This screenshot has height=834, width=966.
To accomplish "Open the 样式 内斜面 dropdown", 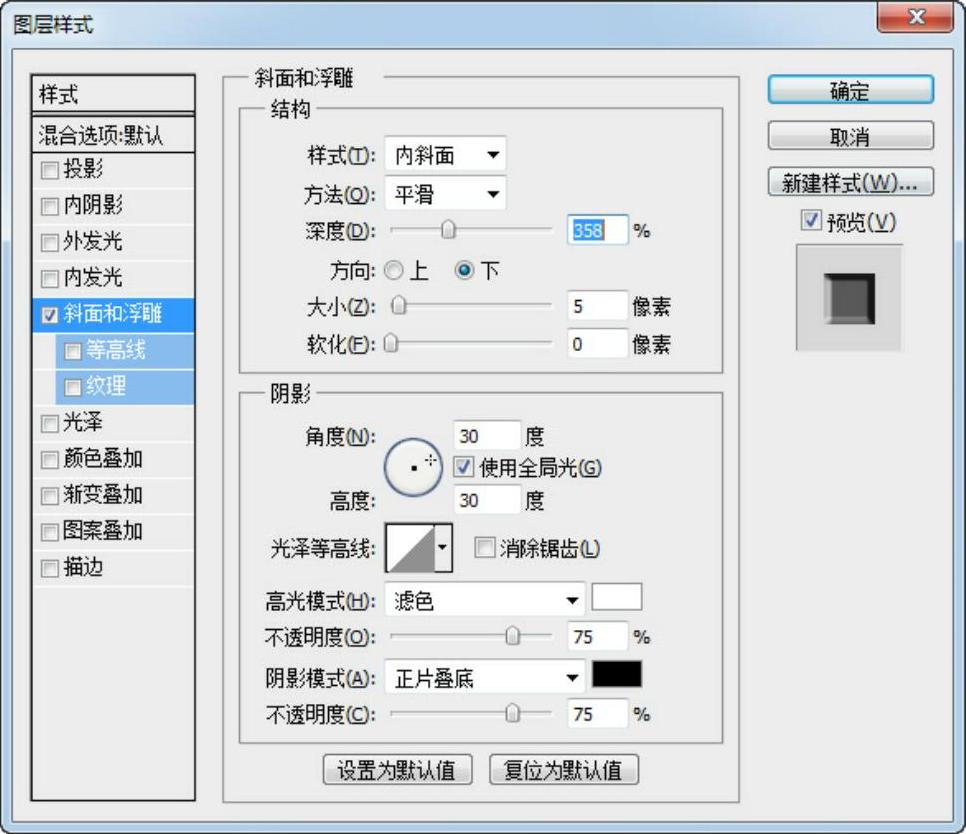I will (445, 155).
